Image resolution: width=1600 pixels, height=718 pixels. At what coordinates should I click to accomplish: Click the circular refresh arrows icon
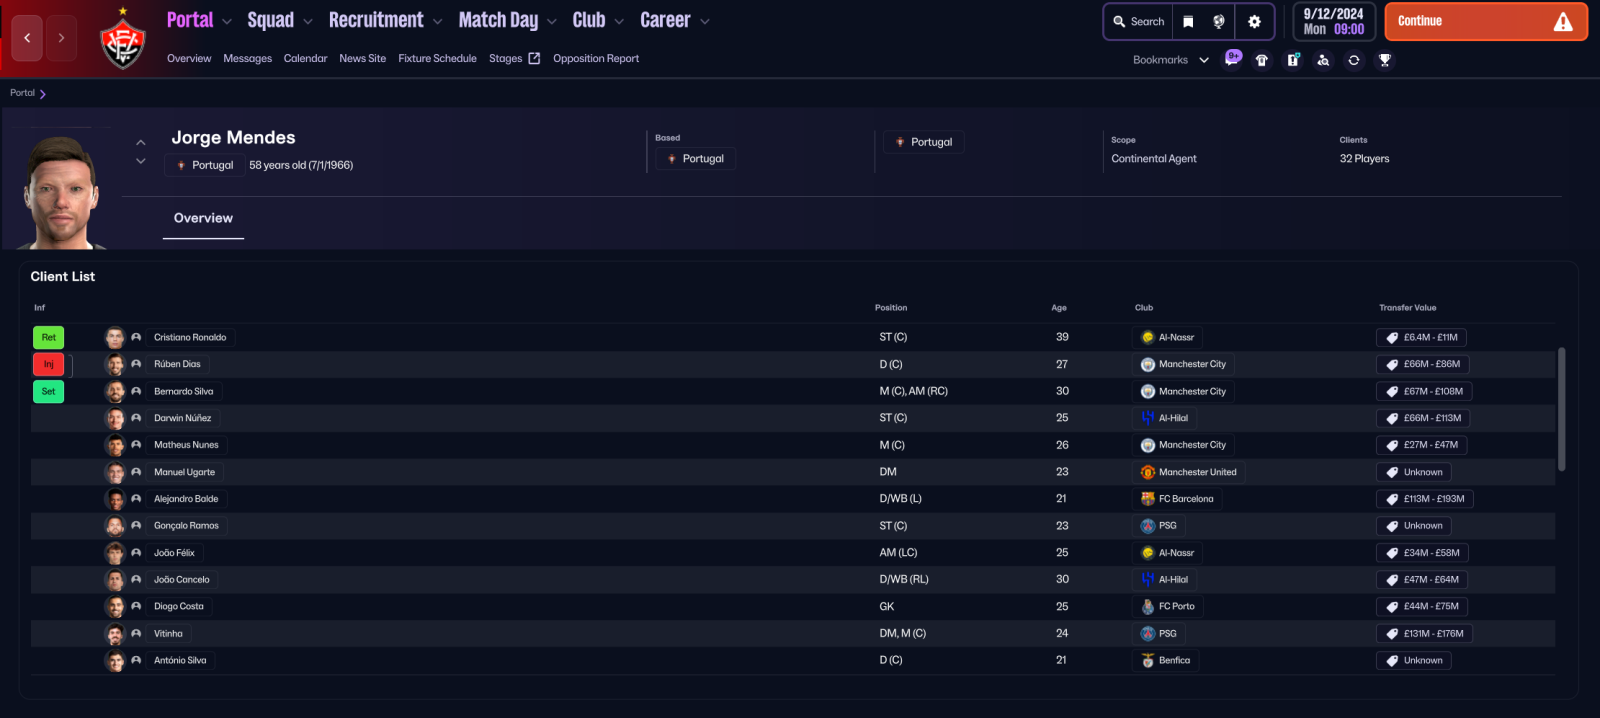(1354, 60)
